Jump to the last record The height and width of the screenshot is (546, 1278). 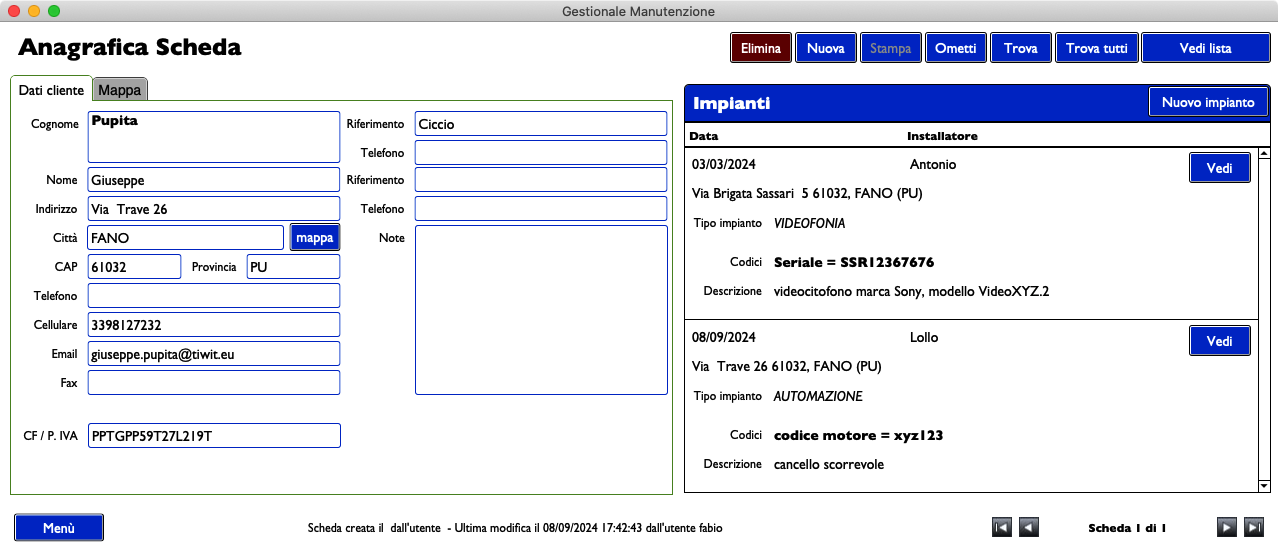pos(1253,527)
